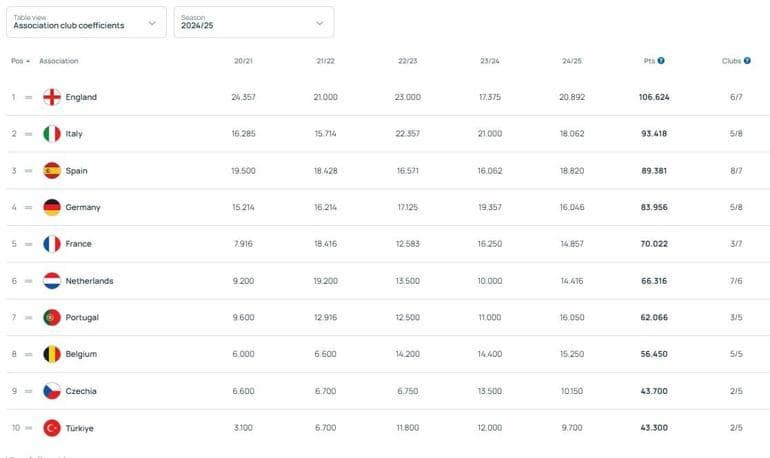Open the France association link
This screenshot has width=770, height=458.
click(78, 244)
